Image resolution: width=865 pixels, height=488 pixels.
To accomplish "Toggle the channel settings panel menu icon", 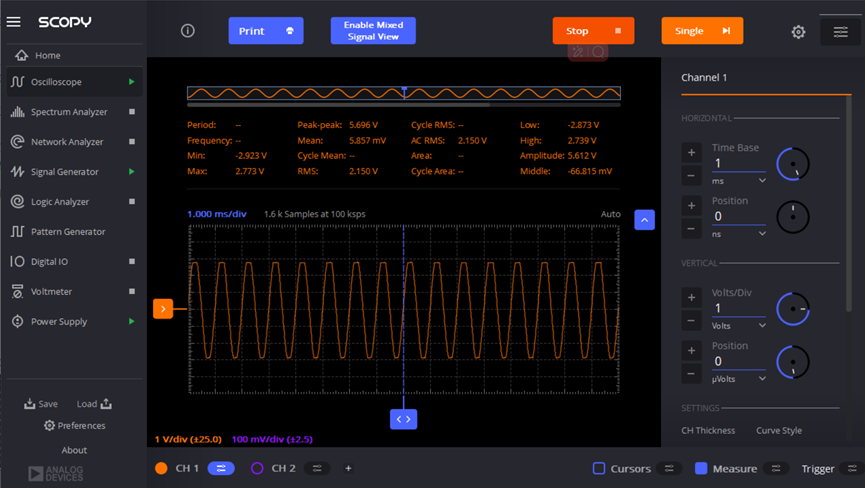I will 840,32.
